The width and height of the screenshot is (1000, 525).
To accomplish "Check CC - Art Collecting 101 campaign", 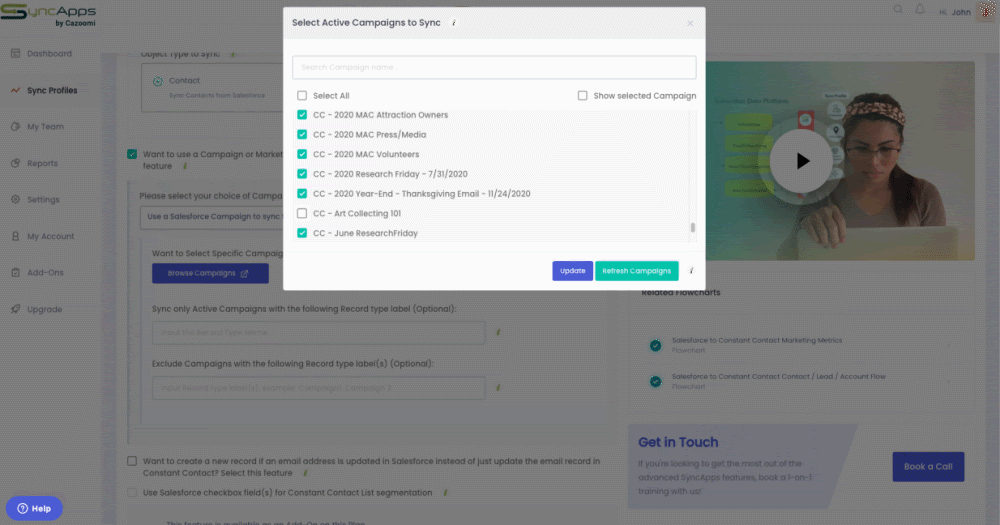I will click(x=302, y=213).
